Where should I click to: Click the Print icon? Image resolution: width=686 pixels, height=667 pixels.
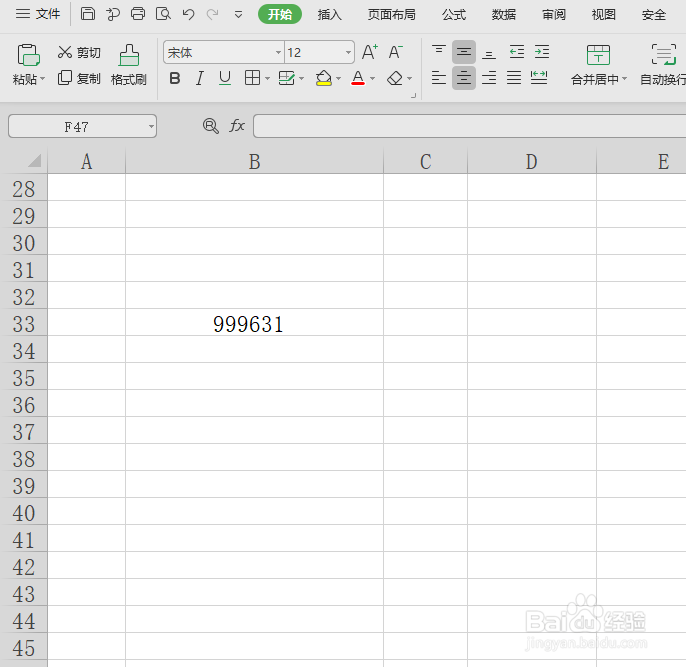point(138,14)
